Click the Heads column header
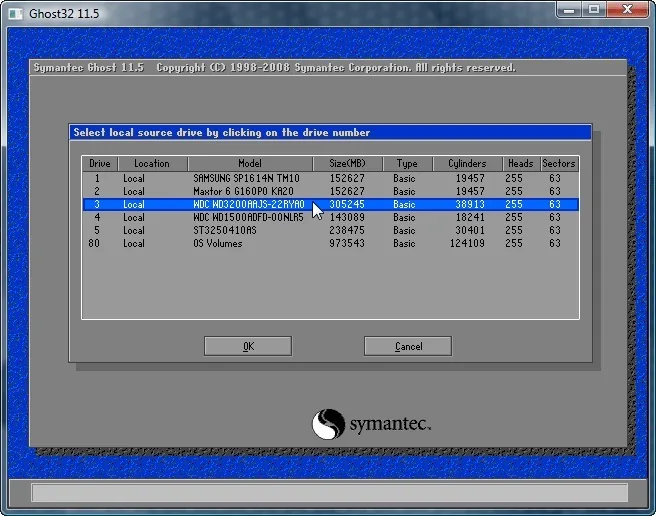Screen dimensions: 656x516 521,164
